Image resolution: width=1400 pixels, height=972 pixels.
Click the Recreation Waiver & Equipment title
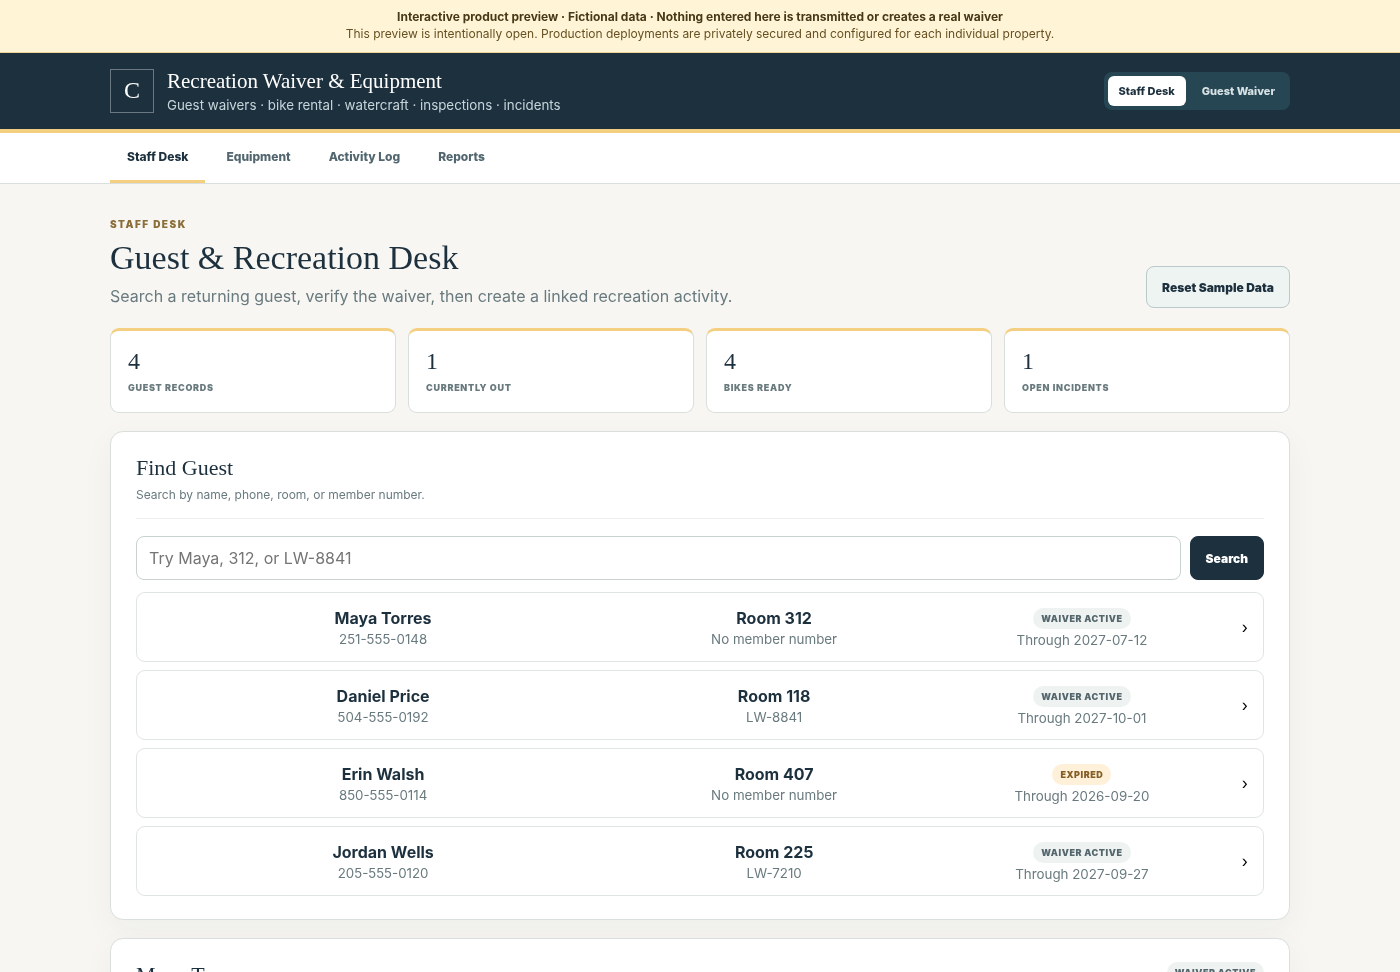(x=304, y=81)
